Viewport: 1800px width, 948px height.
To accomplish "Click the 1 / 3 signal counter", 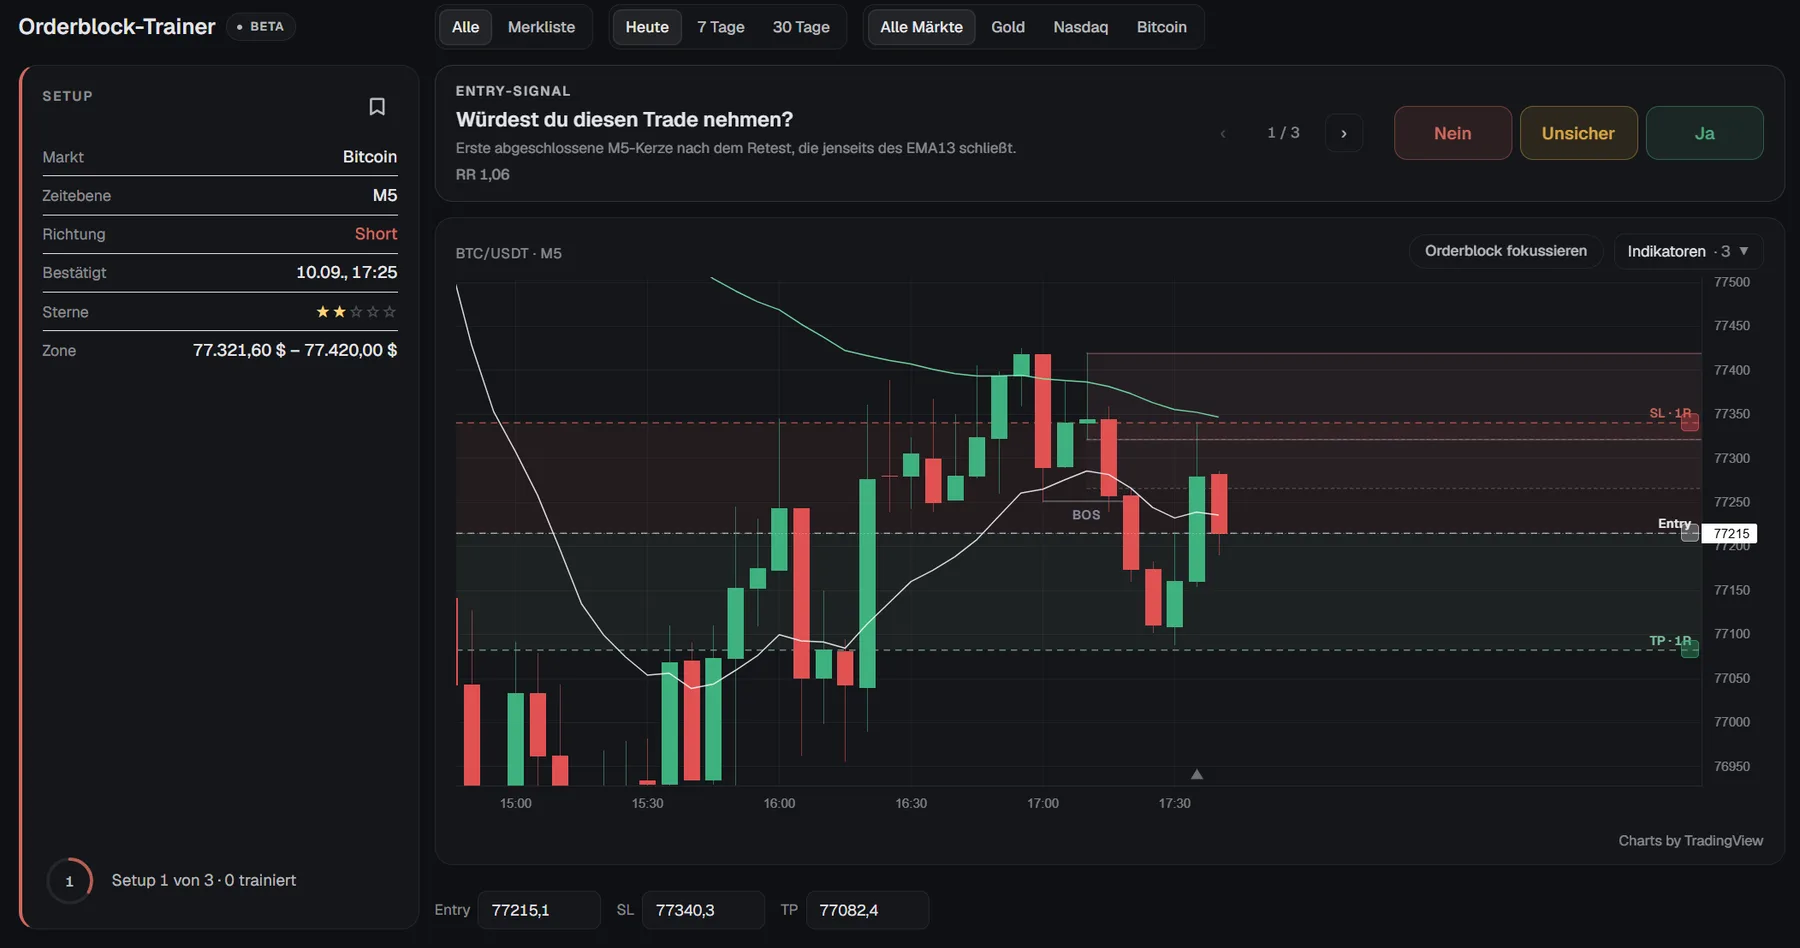I will [1283, 133].
